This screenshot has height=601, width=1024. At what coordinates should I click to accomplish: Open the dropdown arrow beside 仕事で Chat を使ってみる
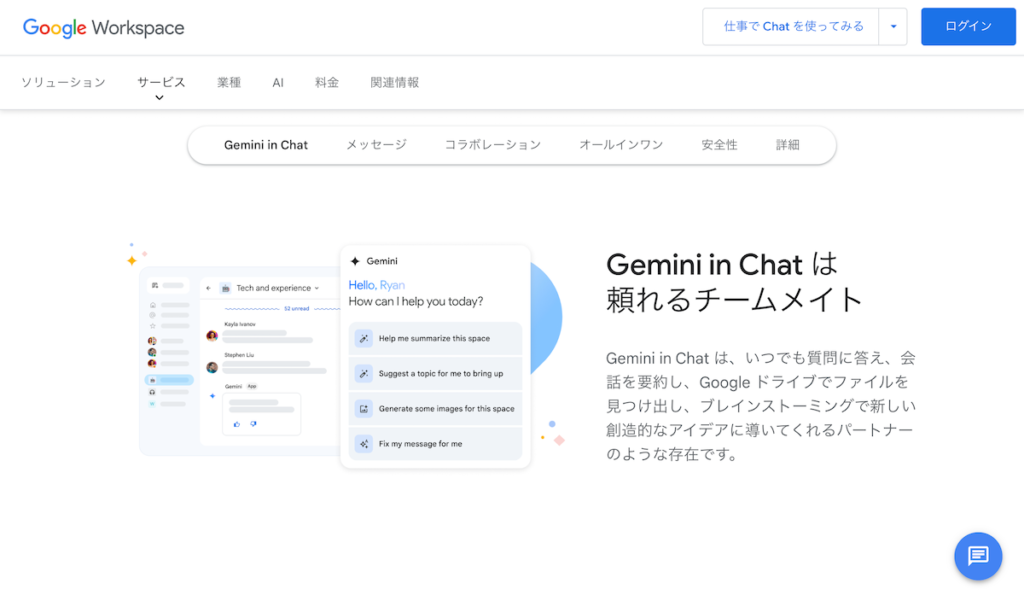point(893,27)
